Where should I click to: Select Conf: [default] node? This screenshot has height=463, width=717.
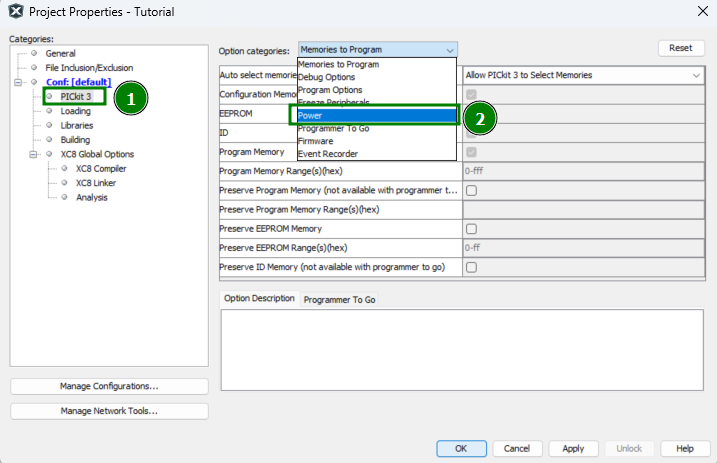[x=78, y=82]
